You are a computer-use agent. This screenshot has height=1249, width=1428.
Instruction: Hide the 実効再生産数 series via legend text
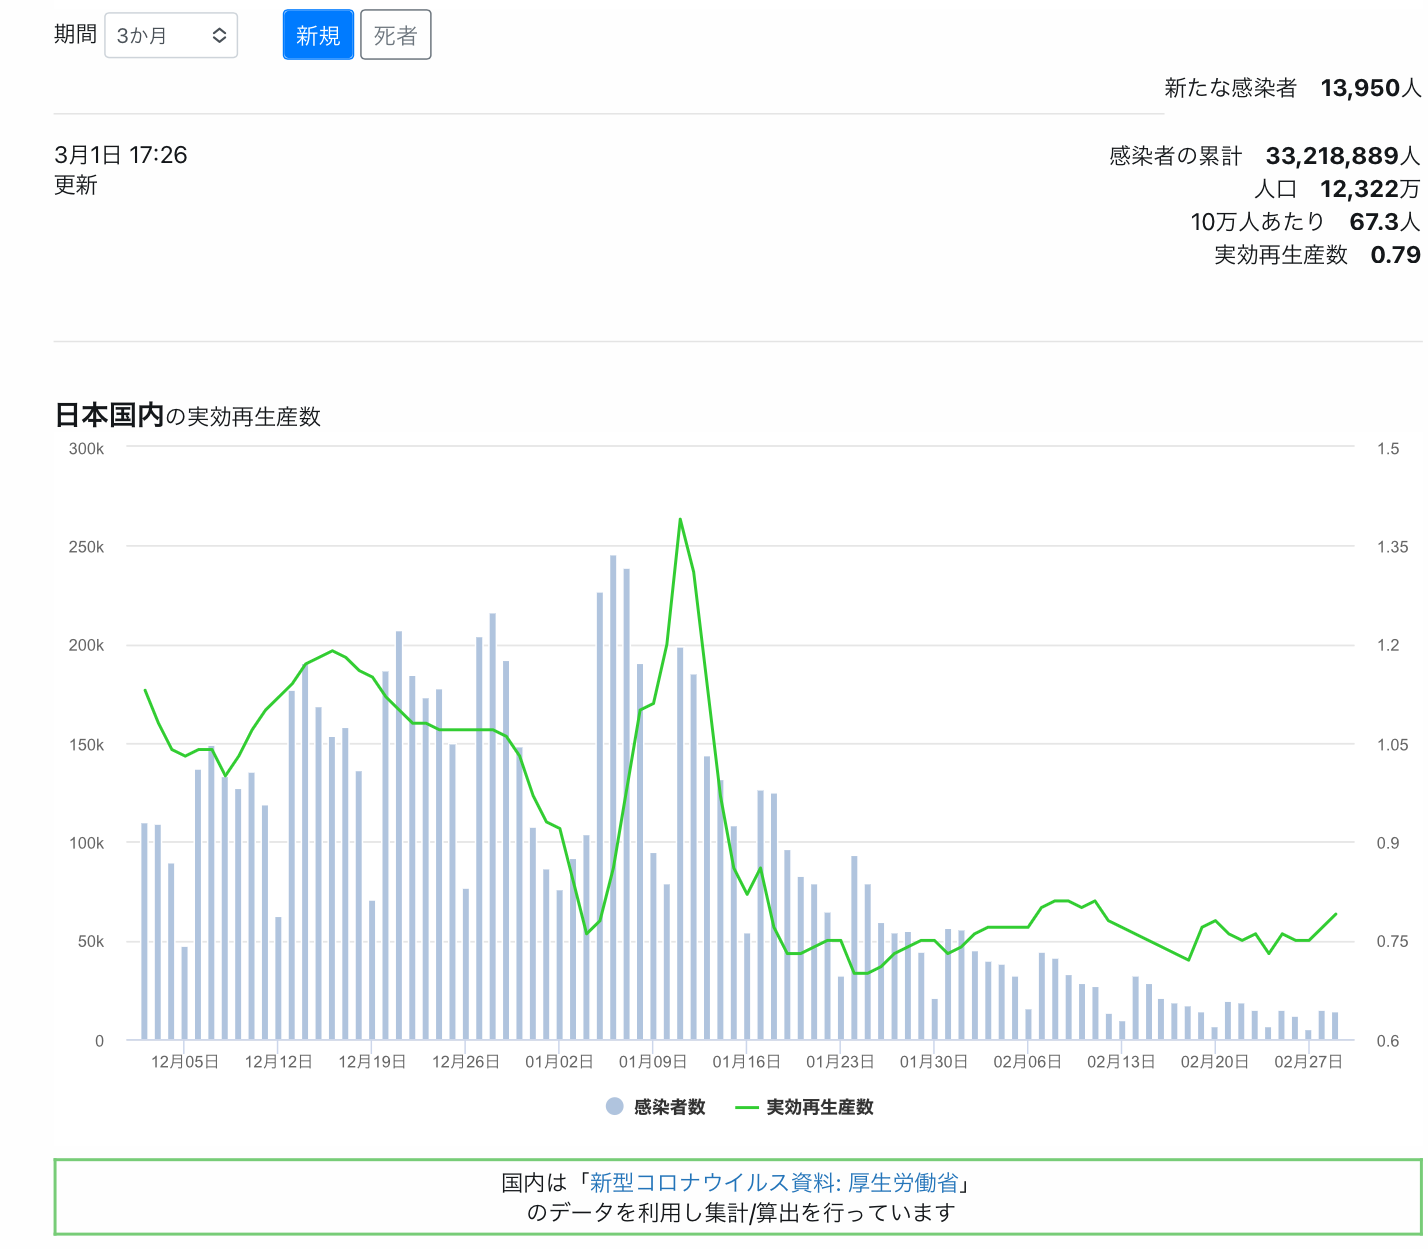pyautogui.click(x=820, y=1107)
